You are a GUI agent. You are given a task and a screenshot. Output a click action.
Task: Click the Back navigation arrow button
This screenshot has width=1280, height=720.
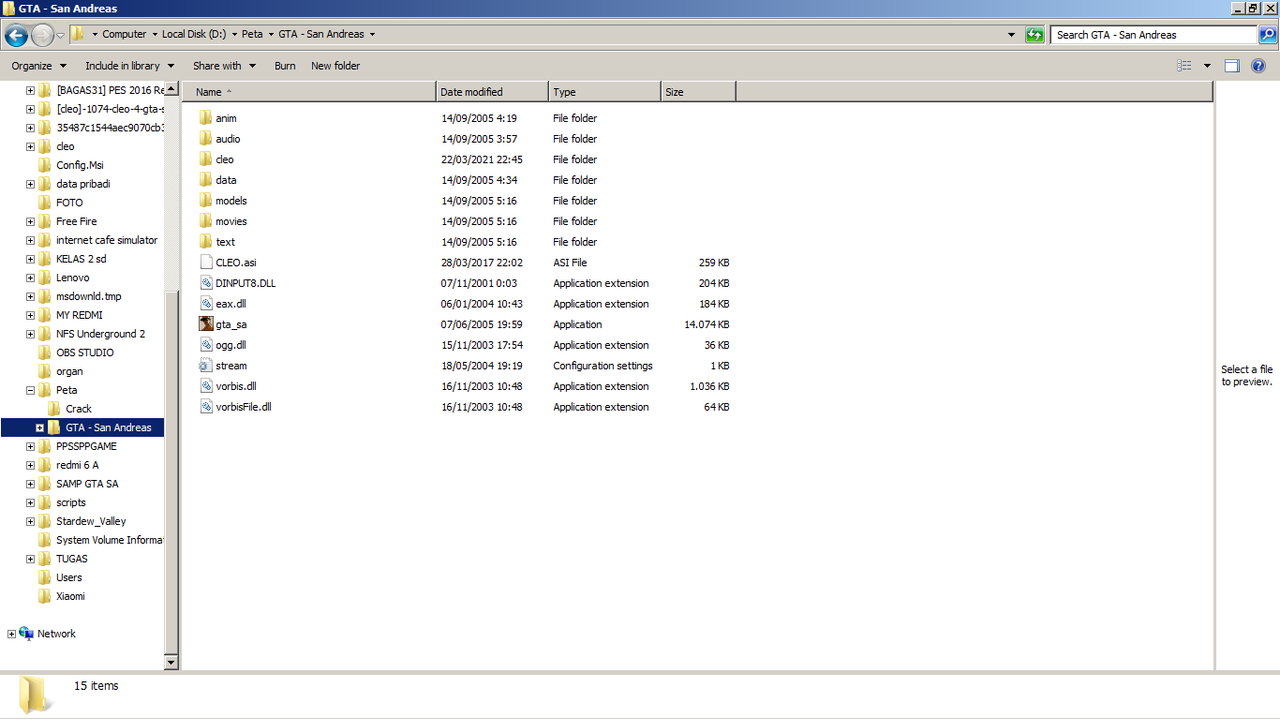pyautogui.click(x=16, y=35)
